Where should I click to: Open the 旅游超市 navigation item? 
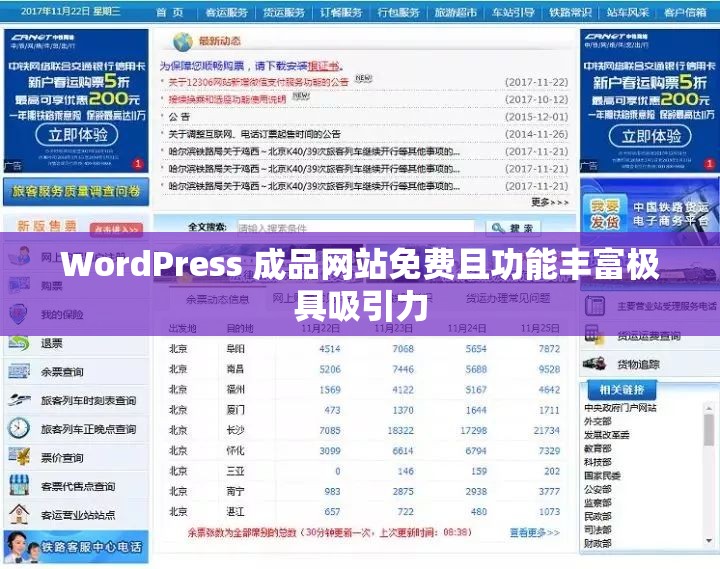[456, 12]
